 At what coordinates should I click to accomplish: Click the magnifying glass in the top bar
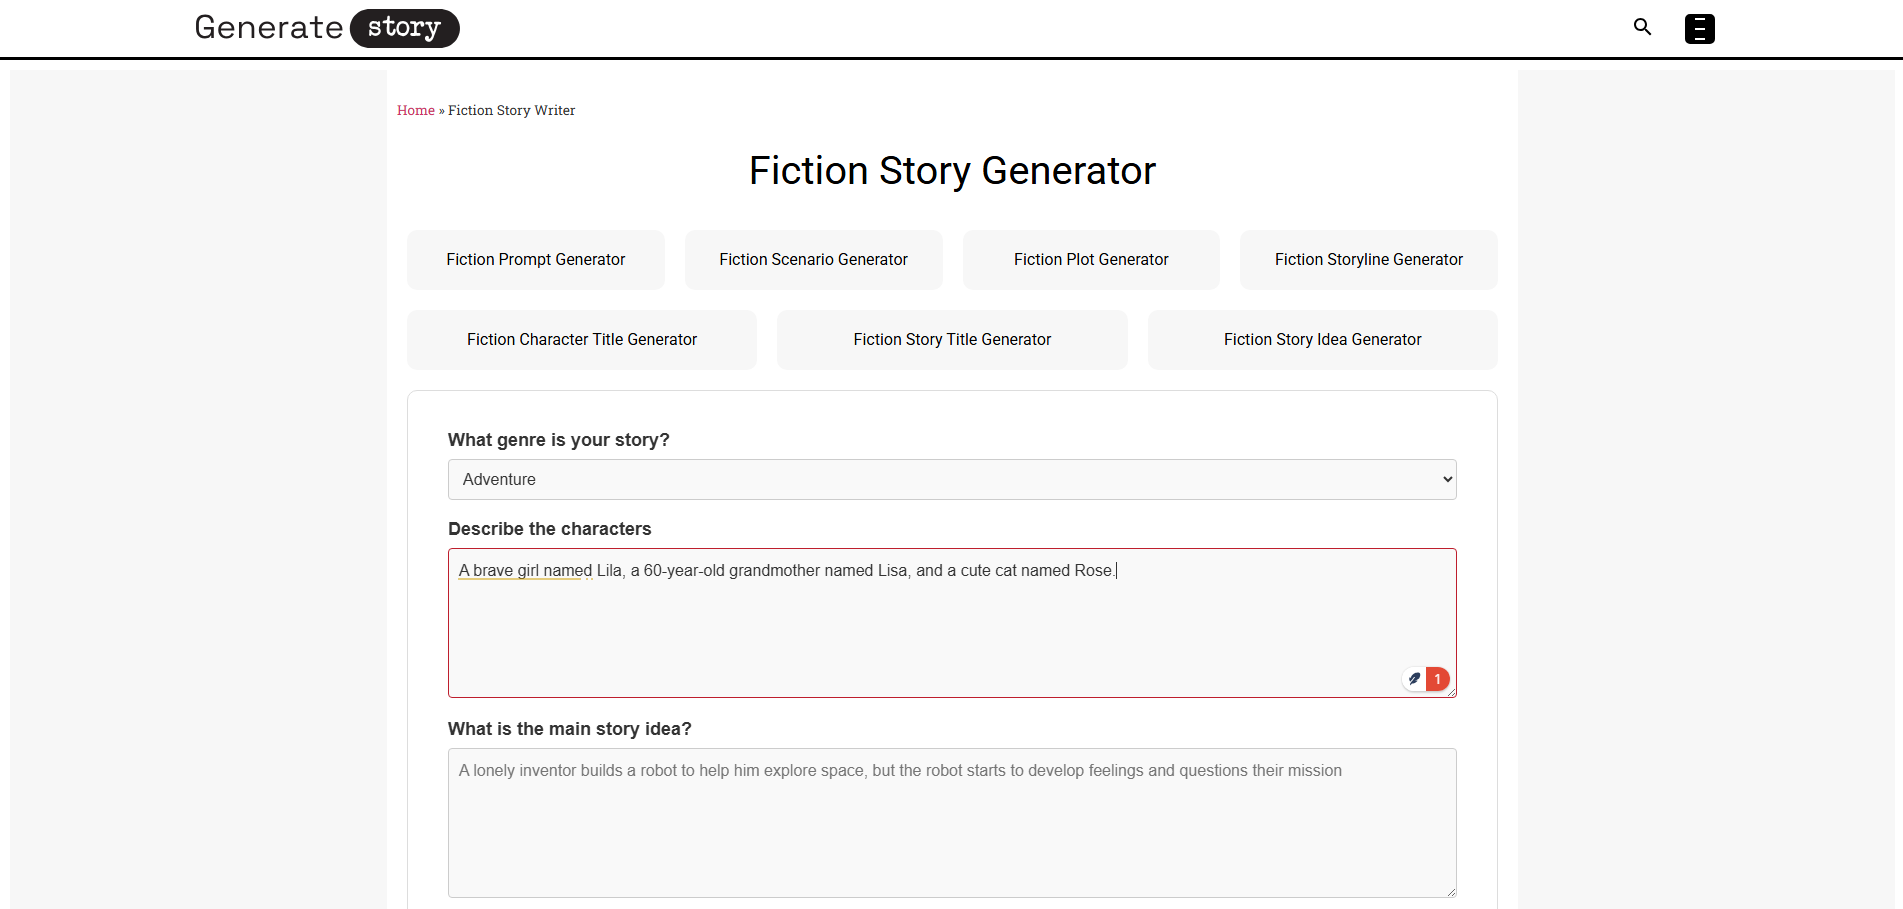pyautogui.click(x=1642, y=27)
